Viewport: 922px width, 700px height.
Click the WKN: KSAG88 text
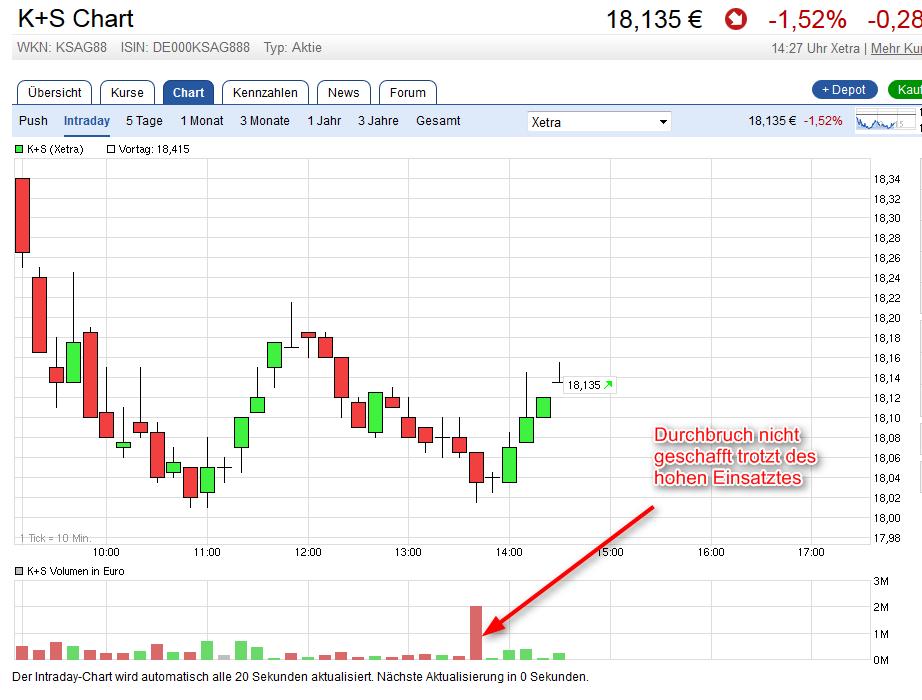point(62,48)
